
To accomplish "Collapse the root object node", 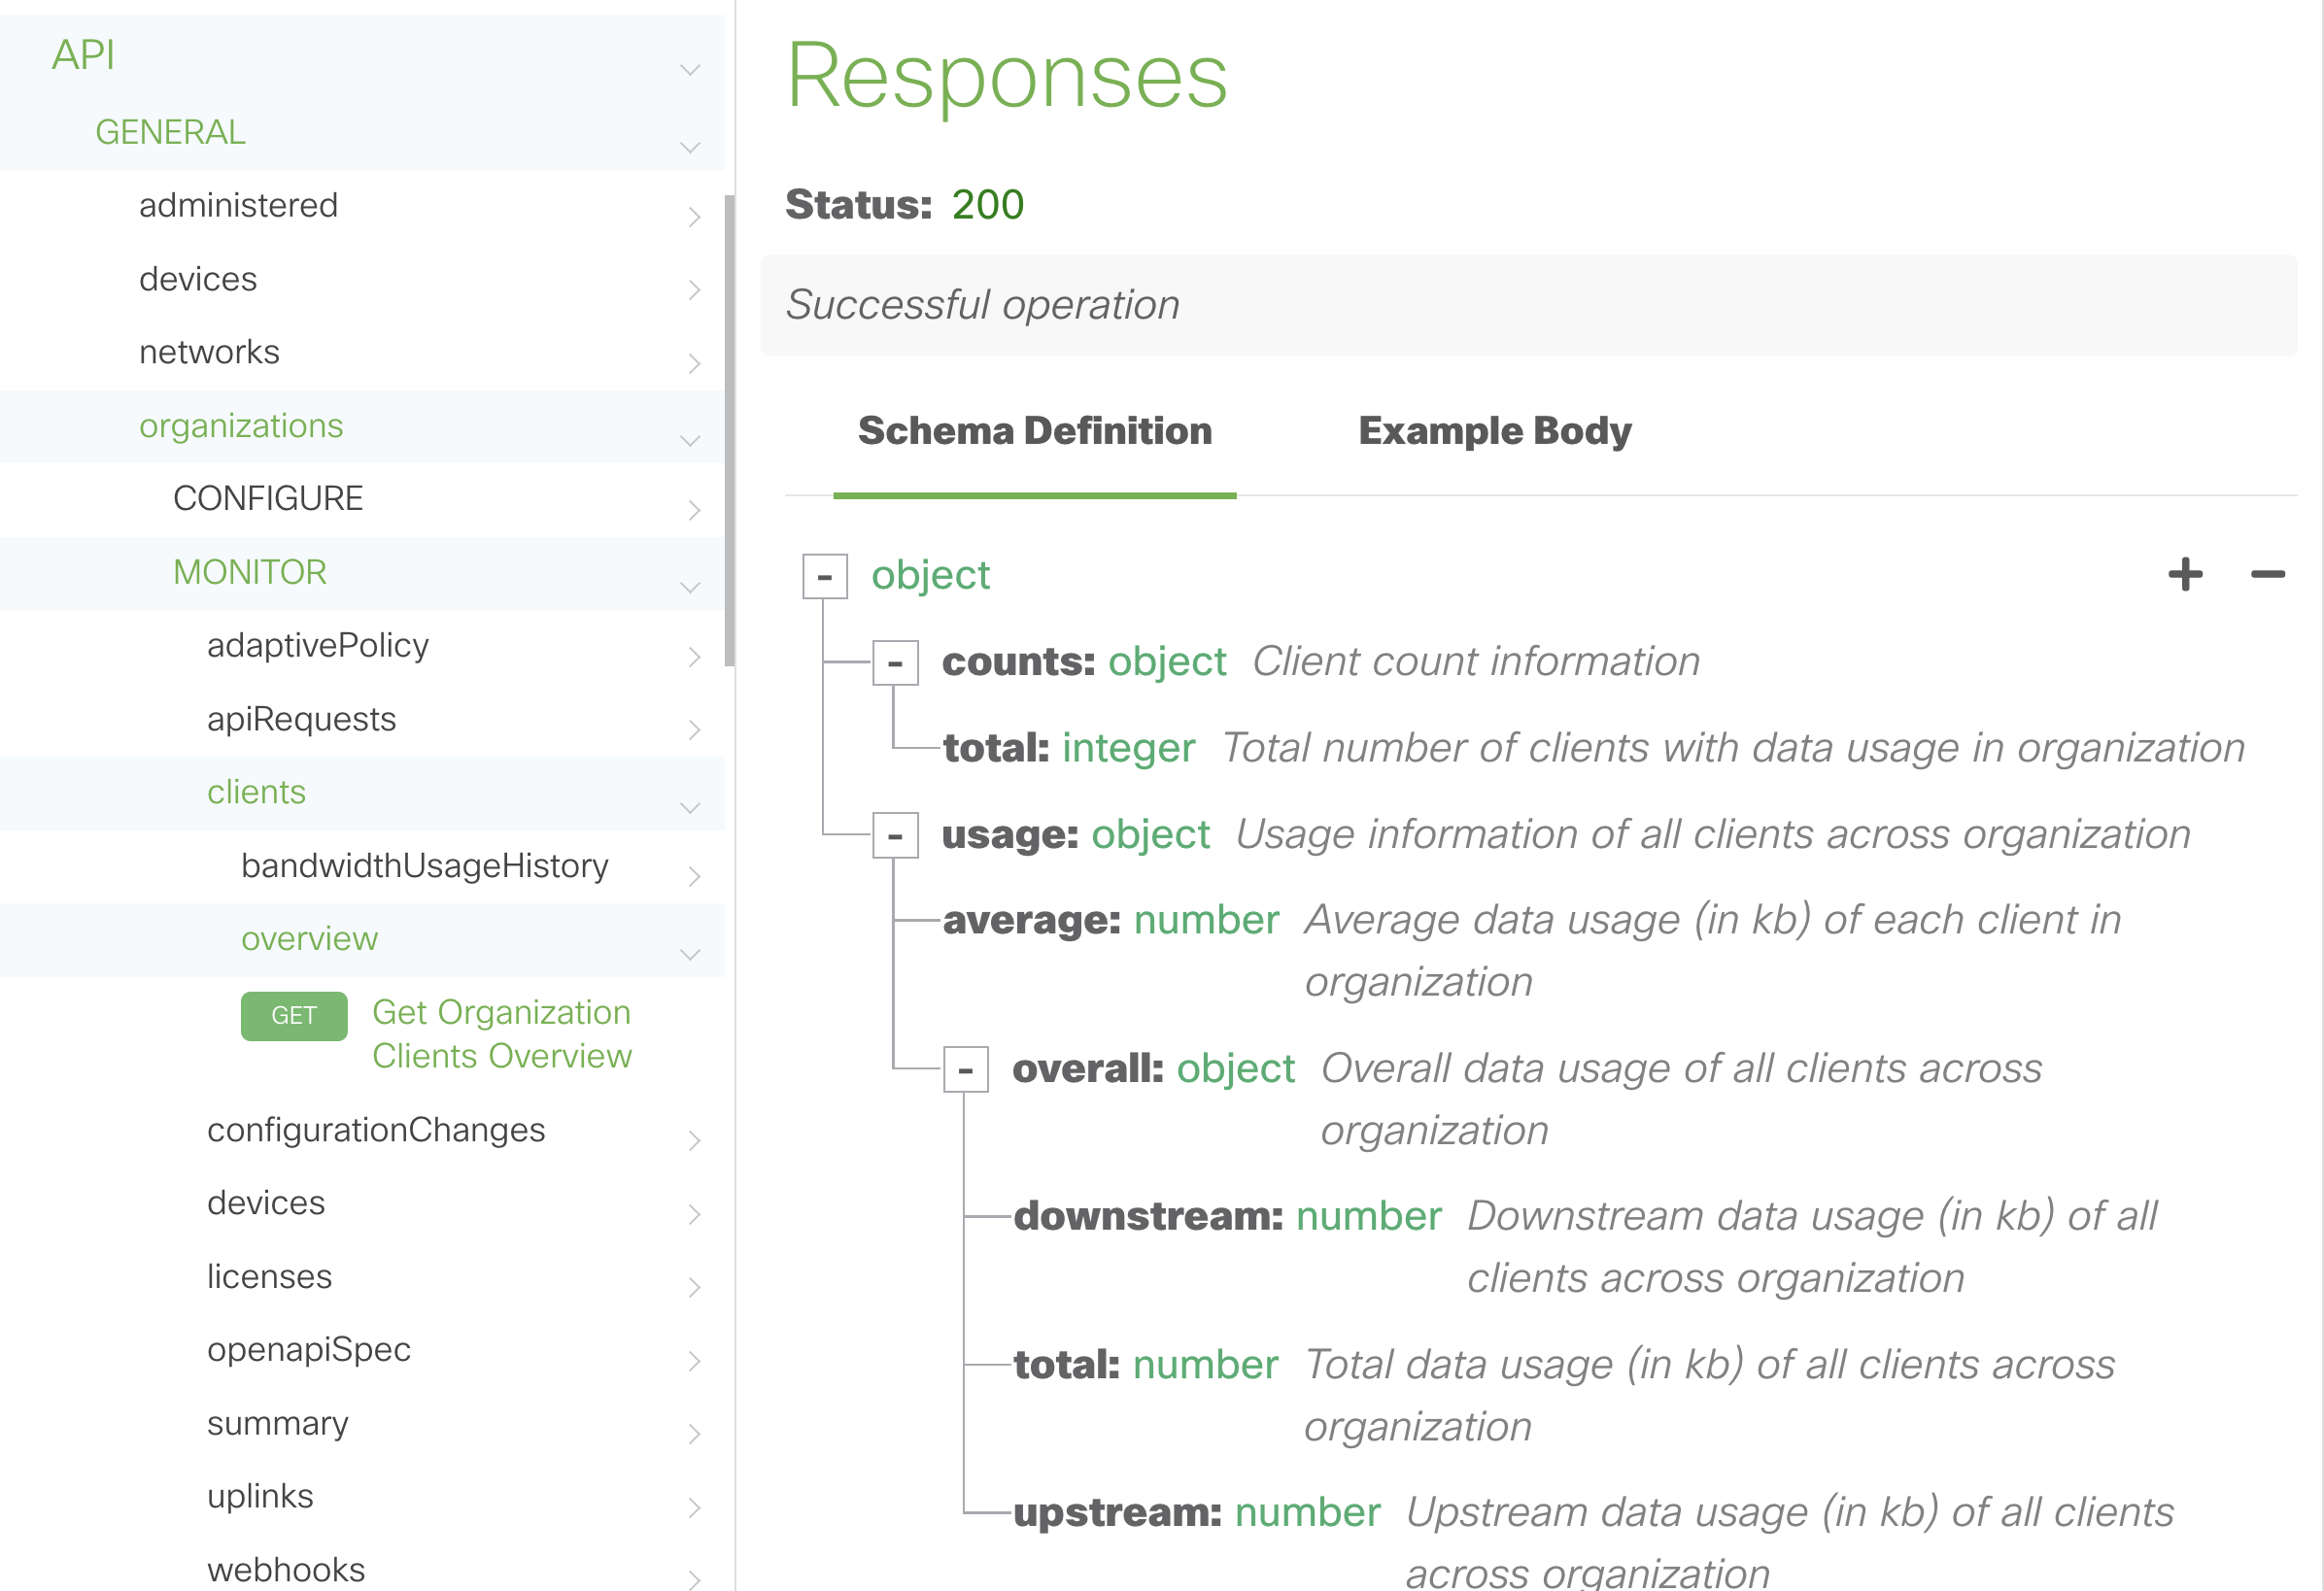I will pos(825,577).
